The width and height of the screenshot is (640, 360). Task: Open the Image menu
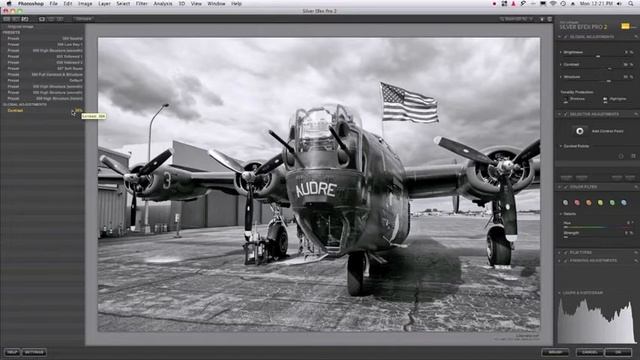click(x=85, y=4)
